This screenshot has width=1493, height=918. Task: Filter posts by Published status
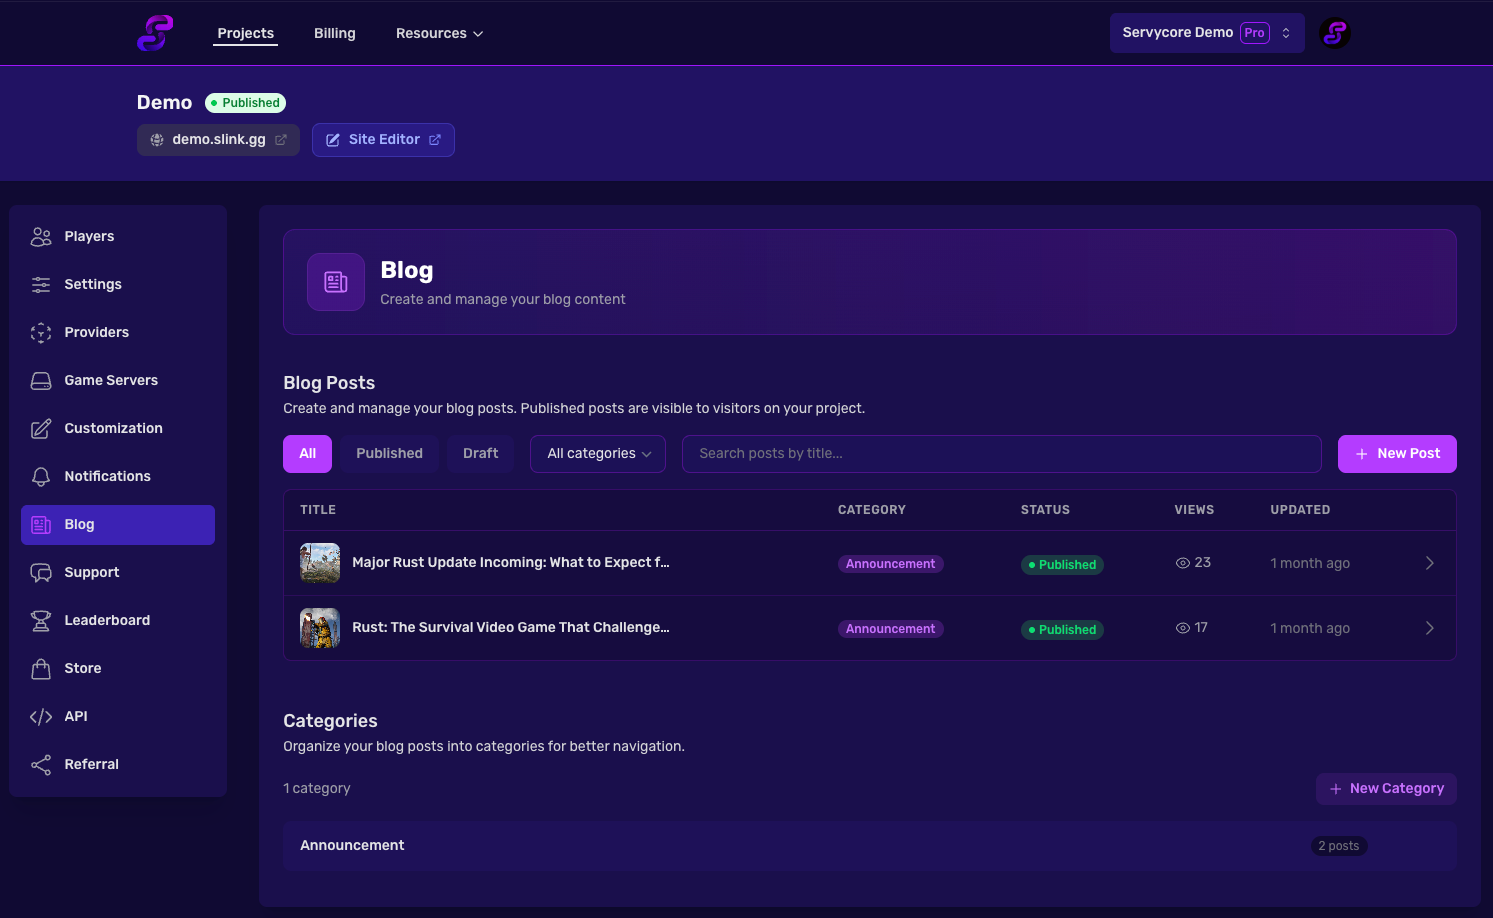point(389,454)
